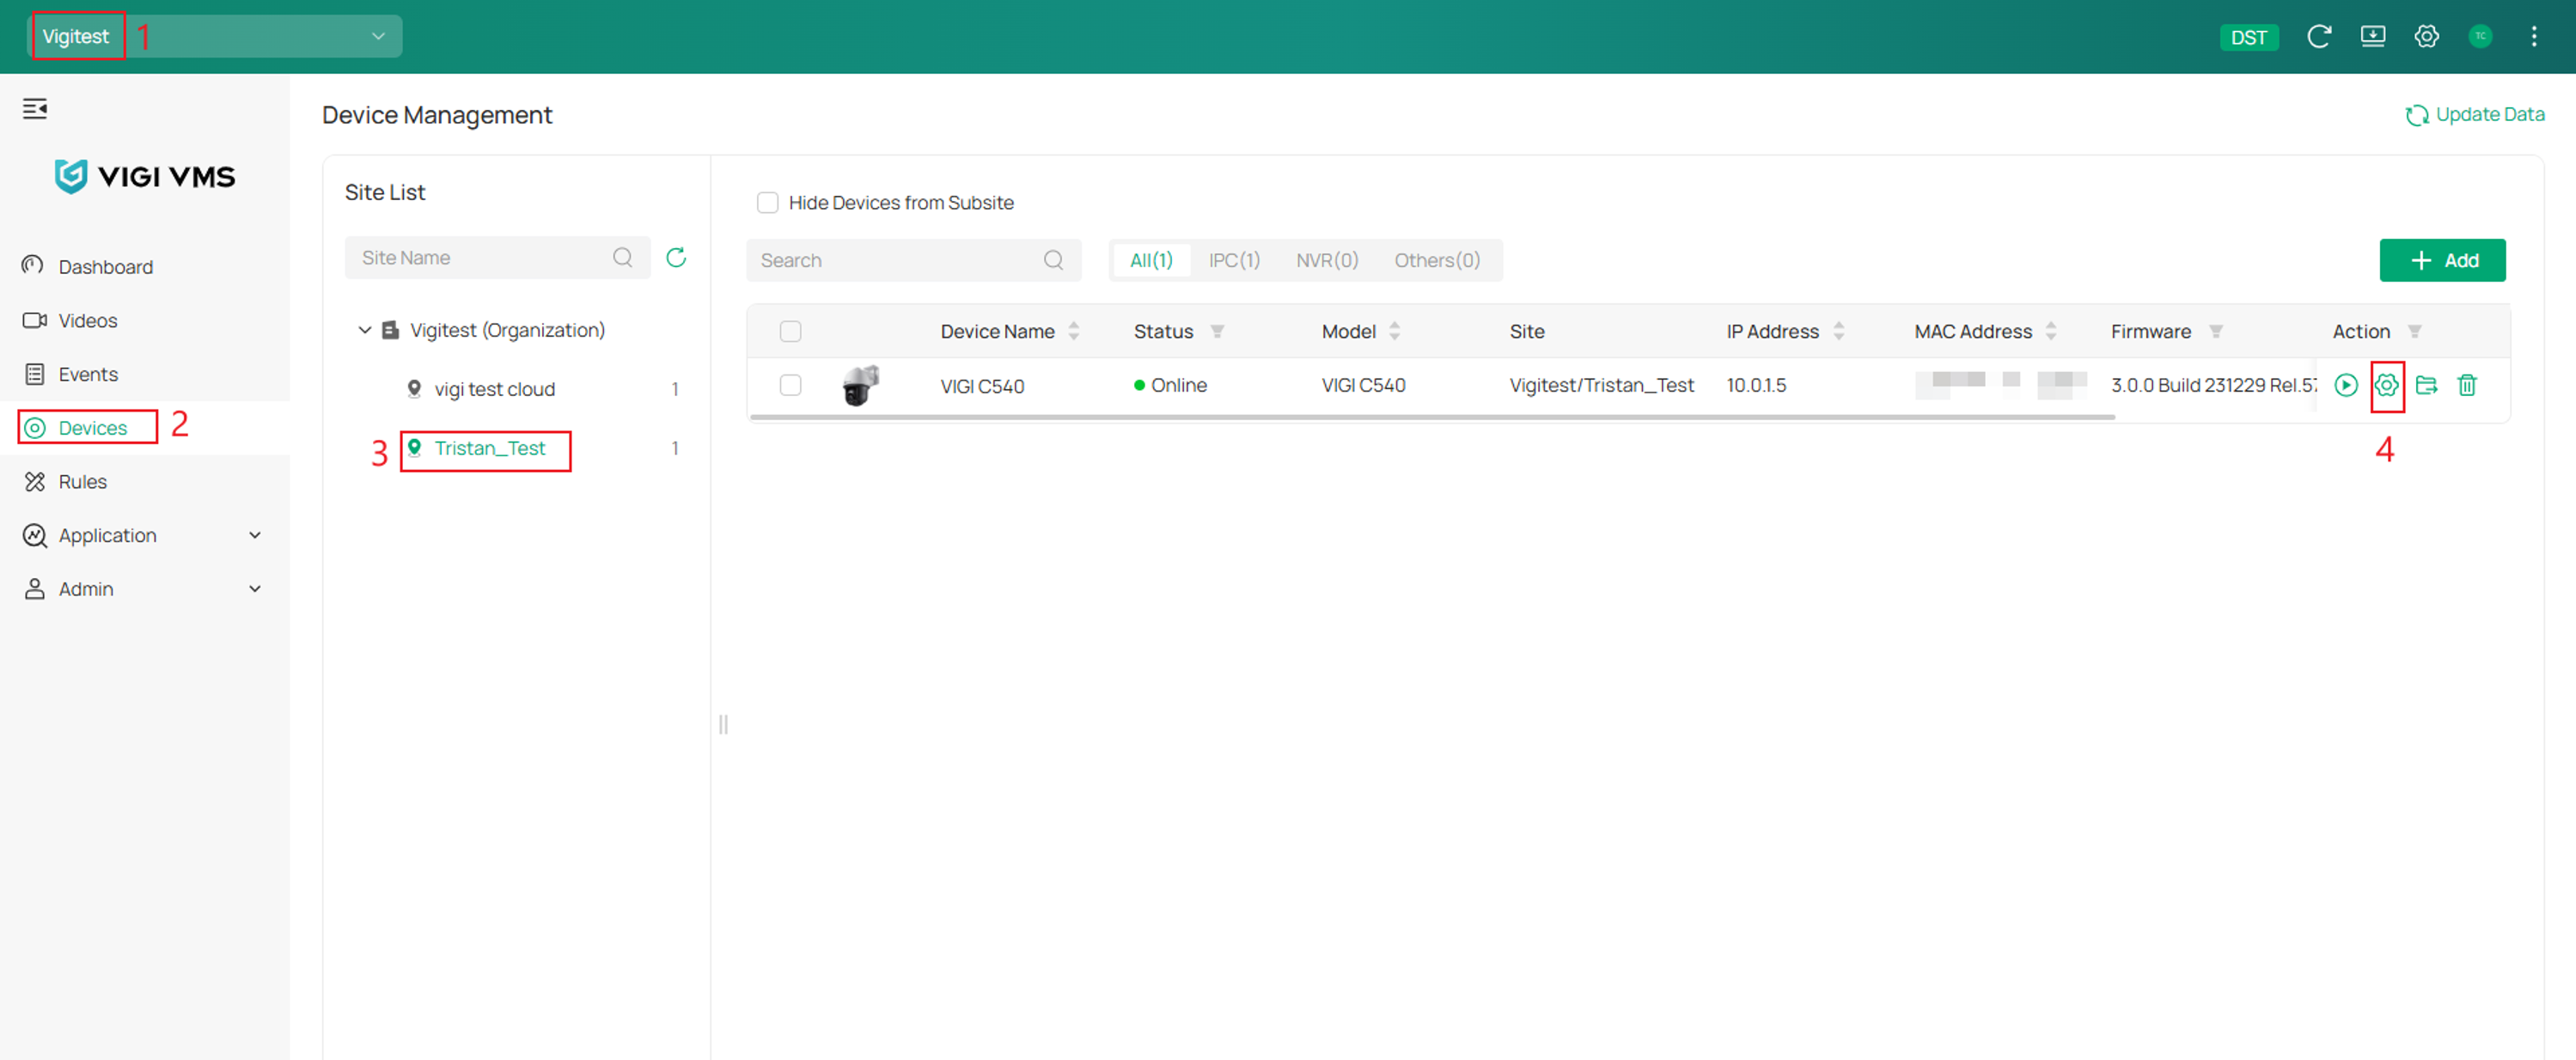This screenshot has height=1060, width=2576.
Task: Filter the Status column
Action: click(1217, 331)
